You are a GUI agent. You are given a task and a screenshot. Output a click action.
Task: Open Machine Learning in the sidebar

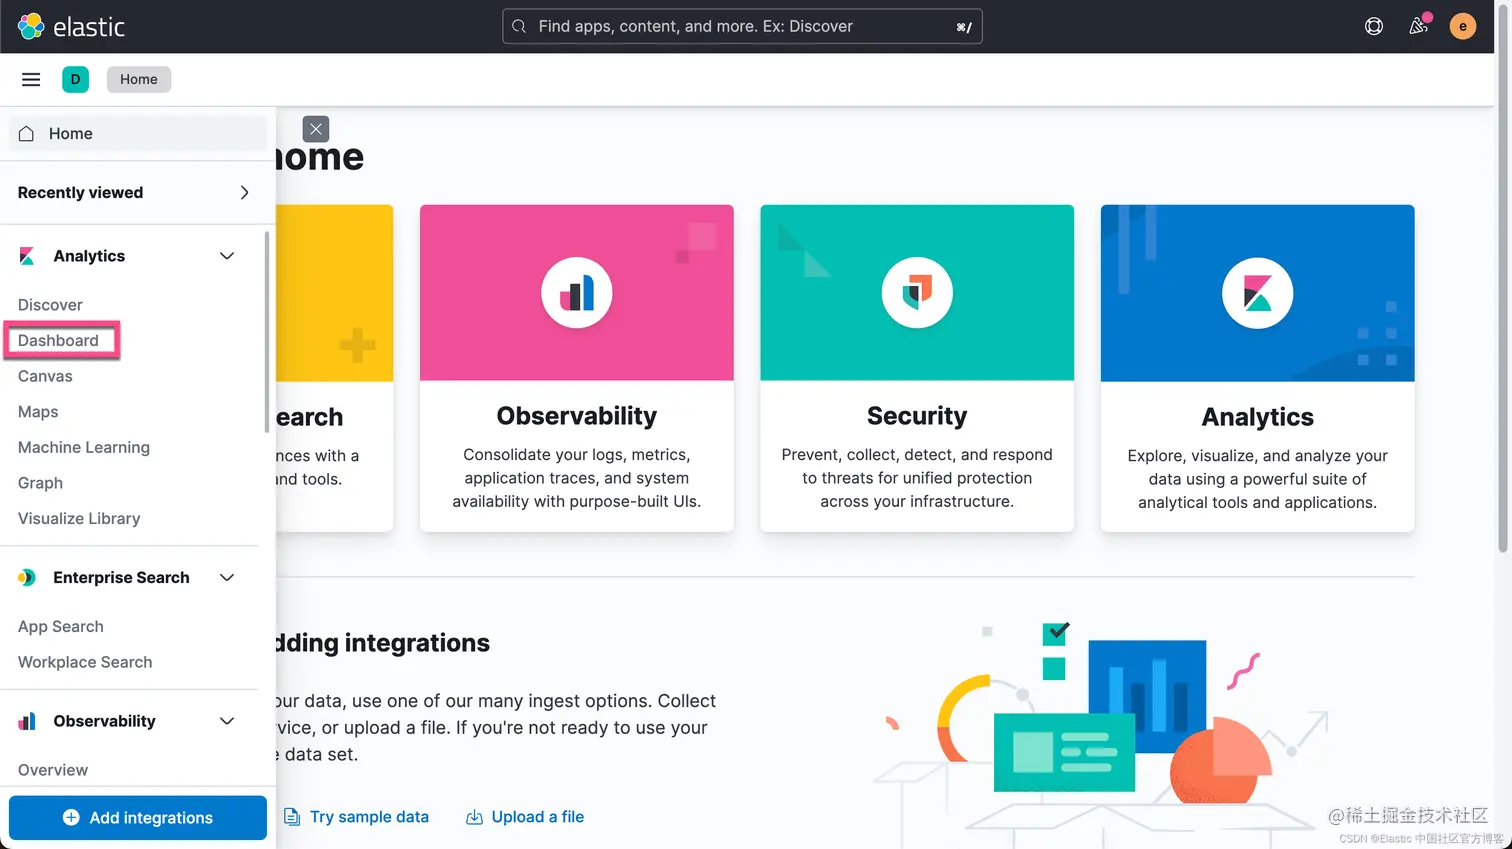[84, 447]
